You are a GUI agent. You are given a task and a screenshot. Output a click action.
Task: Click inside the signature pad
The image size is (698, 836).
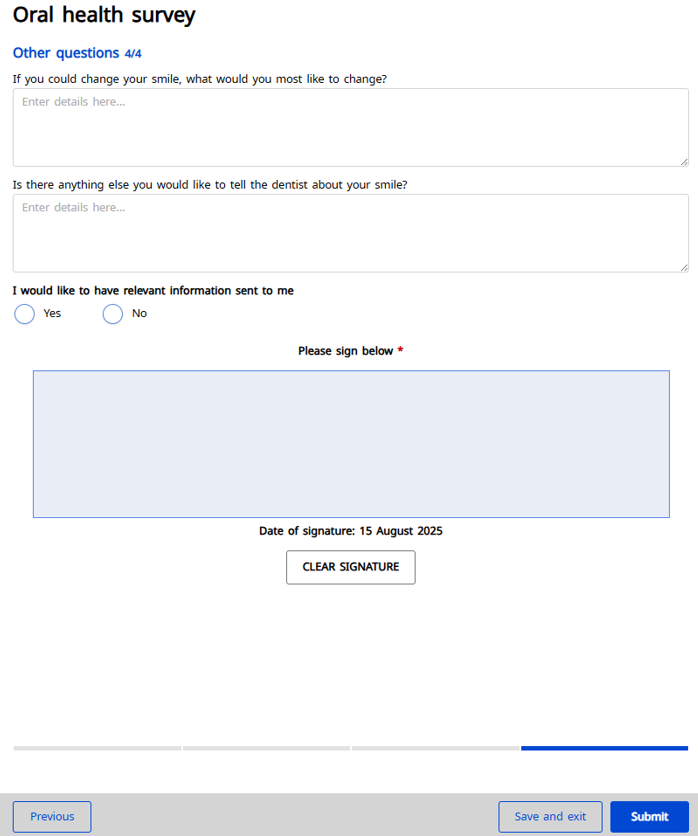[x=350, y=444]
